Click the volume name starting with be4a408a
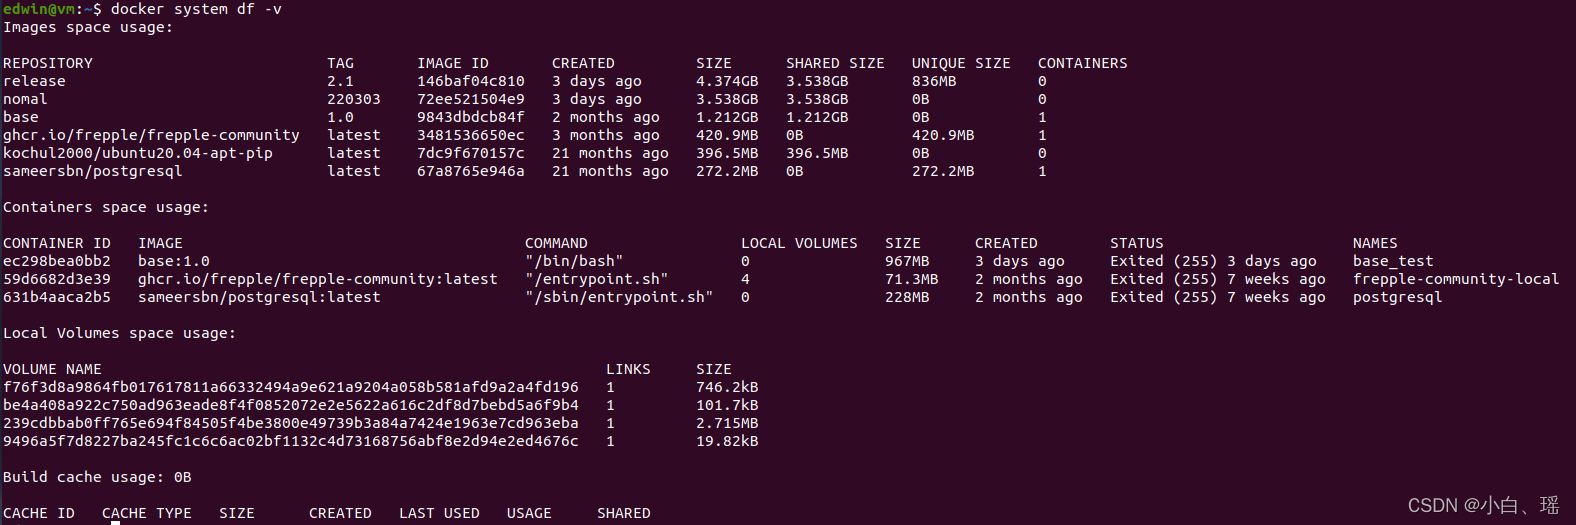The width and height of the screenshot is (1576, 525). (x=291, y=405)
